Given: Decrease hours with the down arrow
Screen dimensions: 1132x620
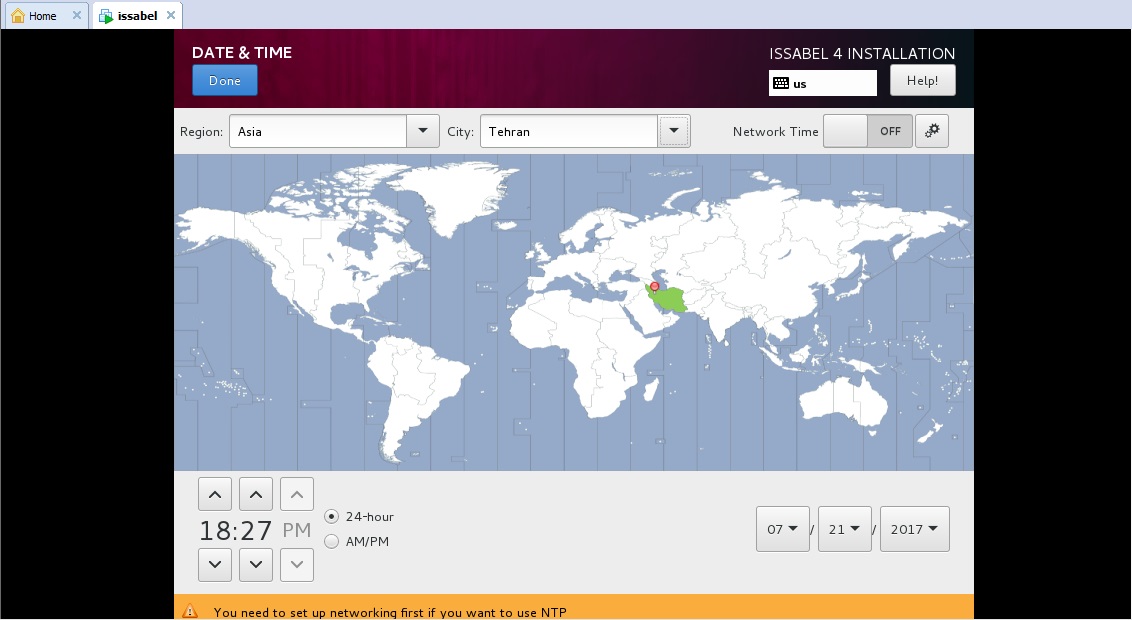Looking at the screenshot, I should pos(214,564).
